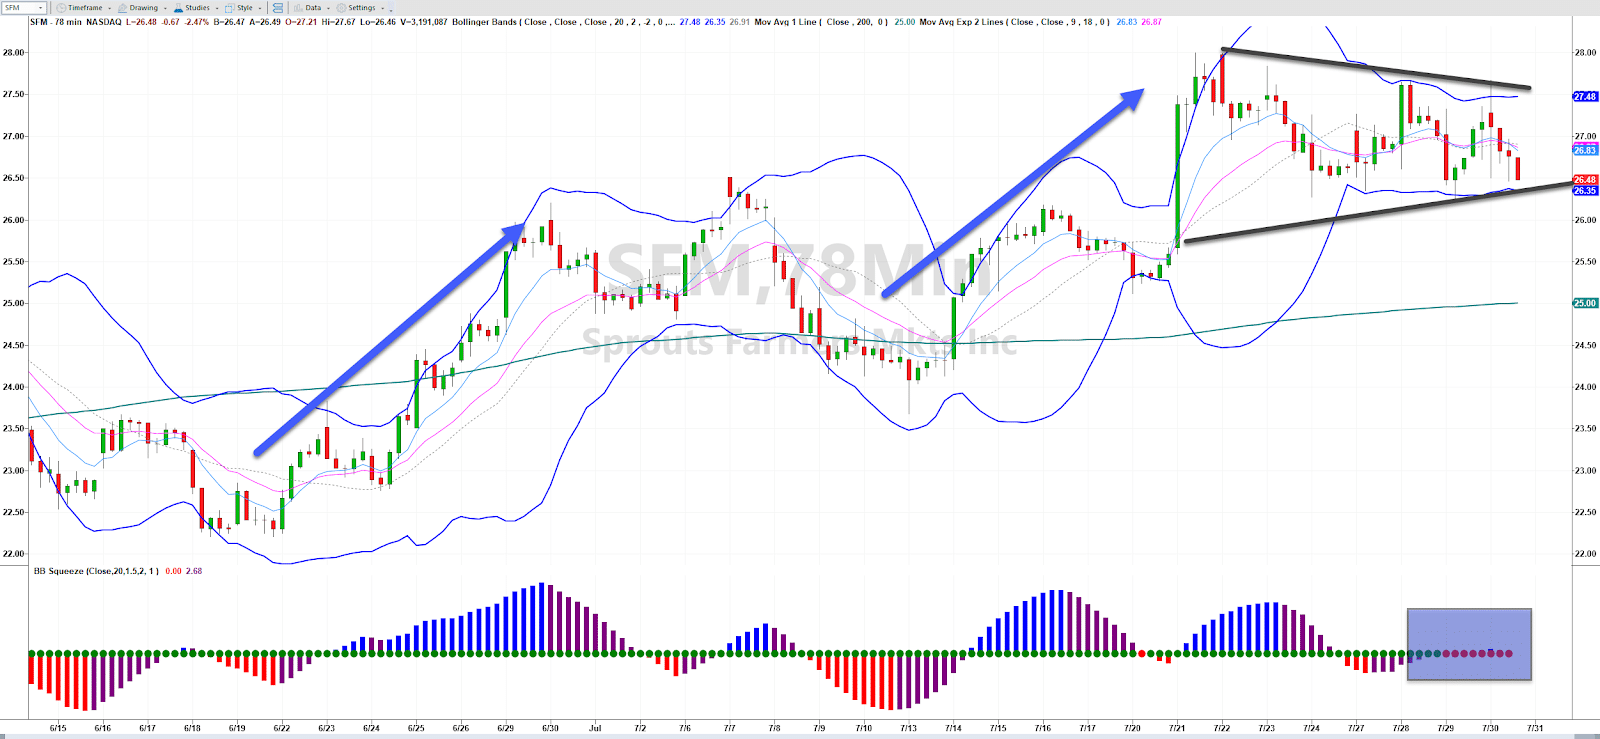Click the 7/14 date on time axis

[953, 728]
